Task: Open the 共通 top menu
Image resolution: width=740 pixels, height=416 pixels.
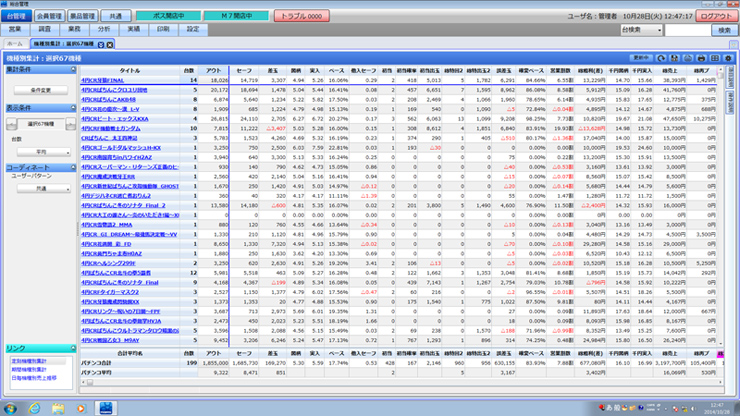Action: point(116,16)
